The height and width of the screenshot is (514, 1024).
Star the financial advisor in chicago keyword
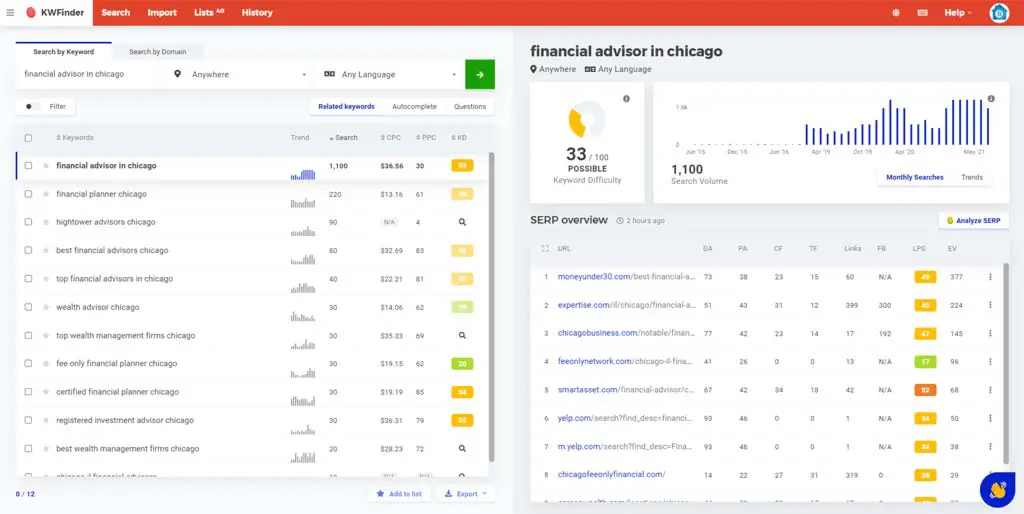tap(46, 166)
